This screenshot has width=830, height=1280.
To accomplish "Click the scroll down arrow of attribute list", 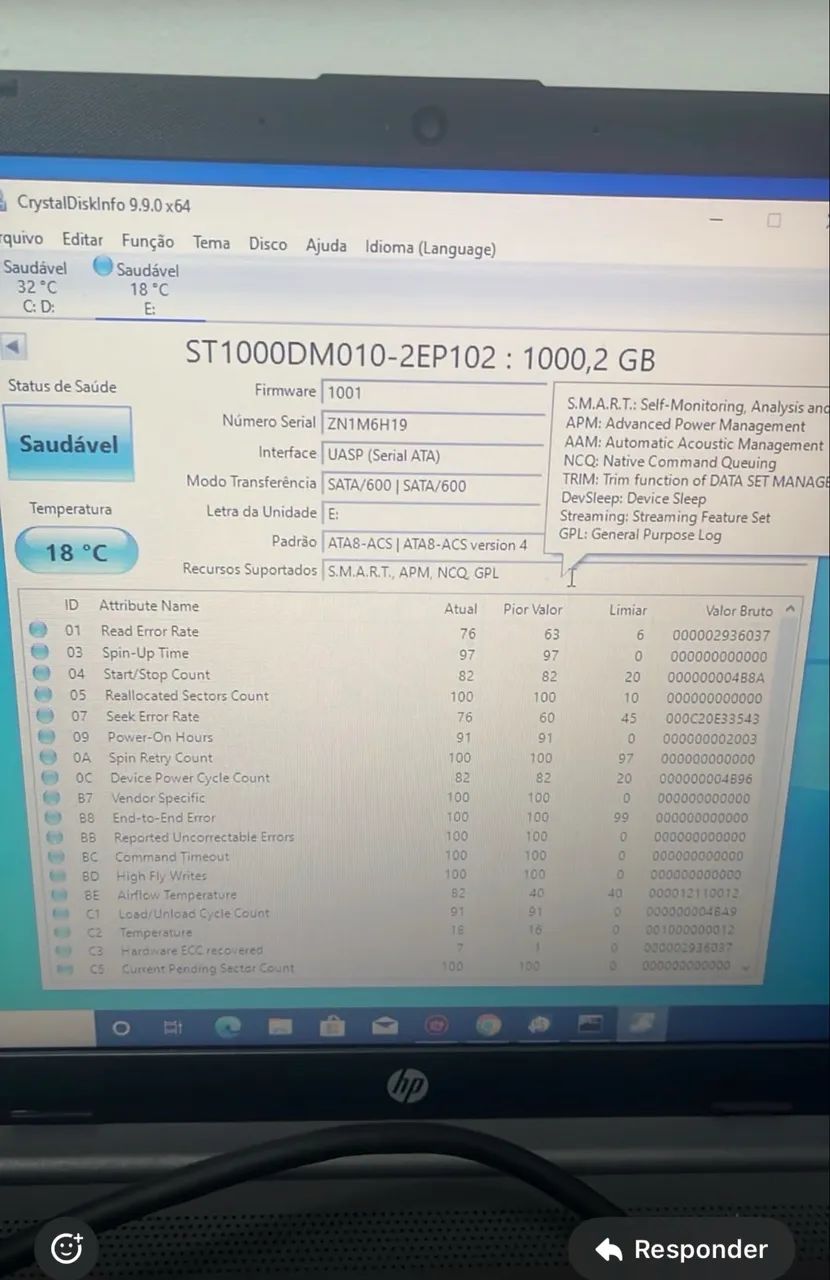I will 744,968.
